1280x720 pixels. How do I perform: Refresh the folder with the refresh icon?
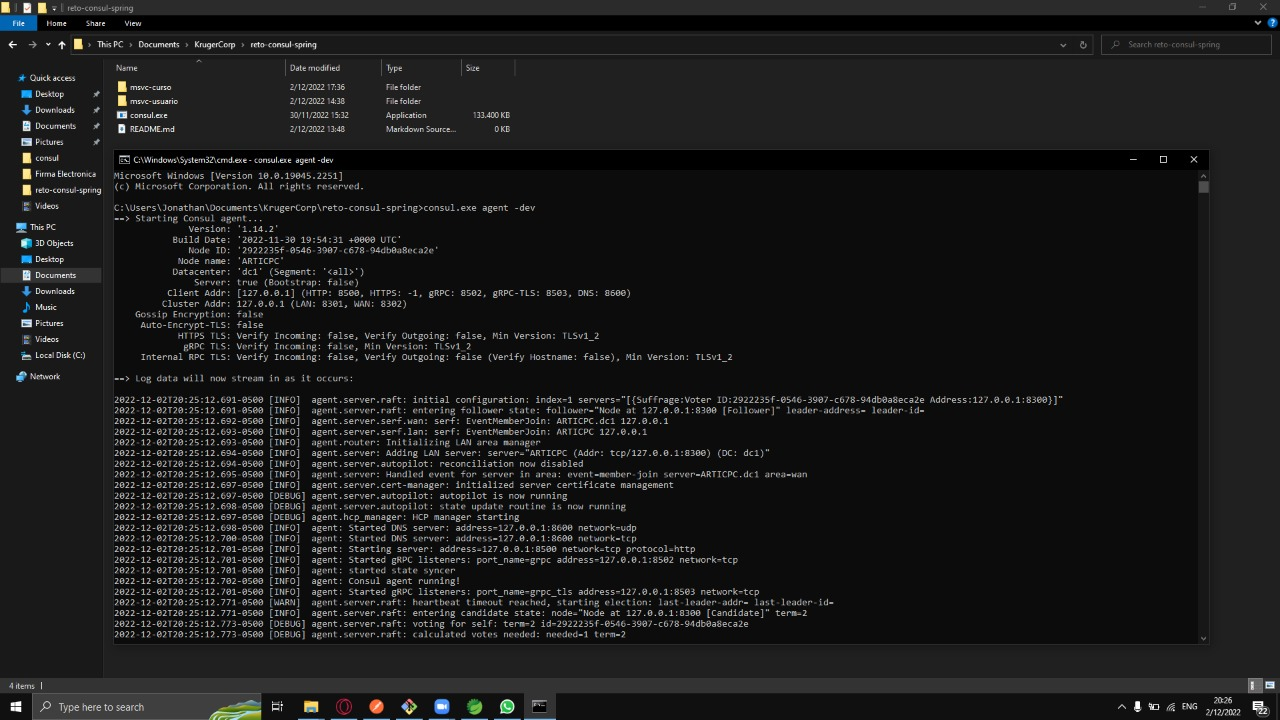[1082, 44]
